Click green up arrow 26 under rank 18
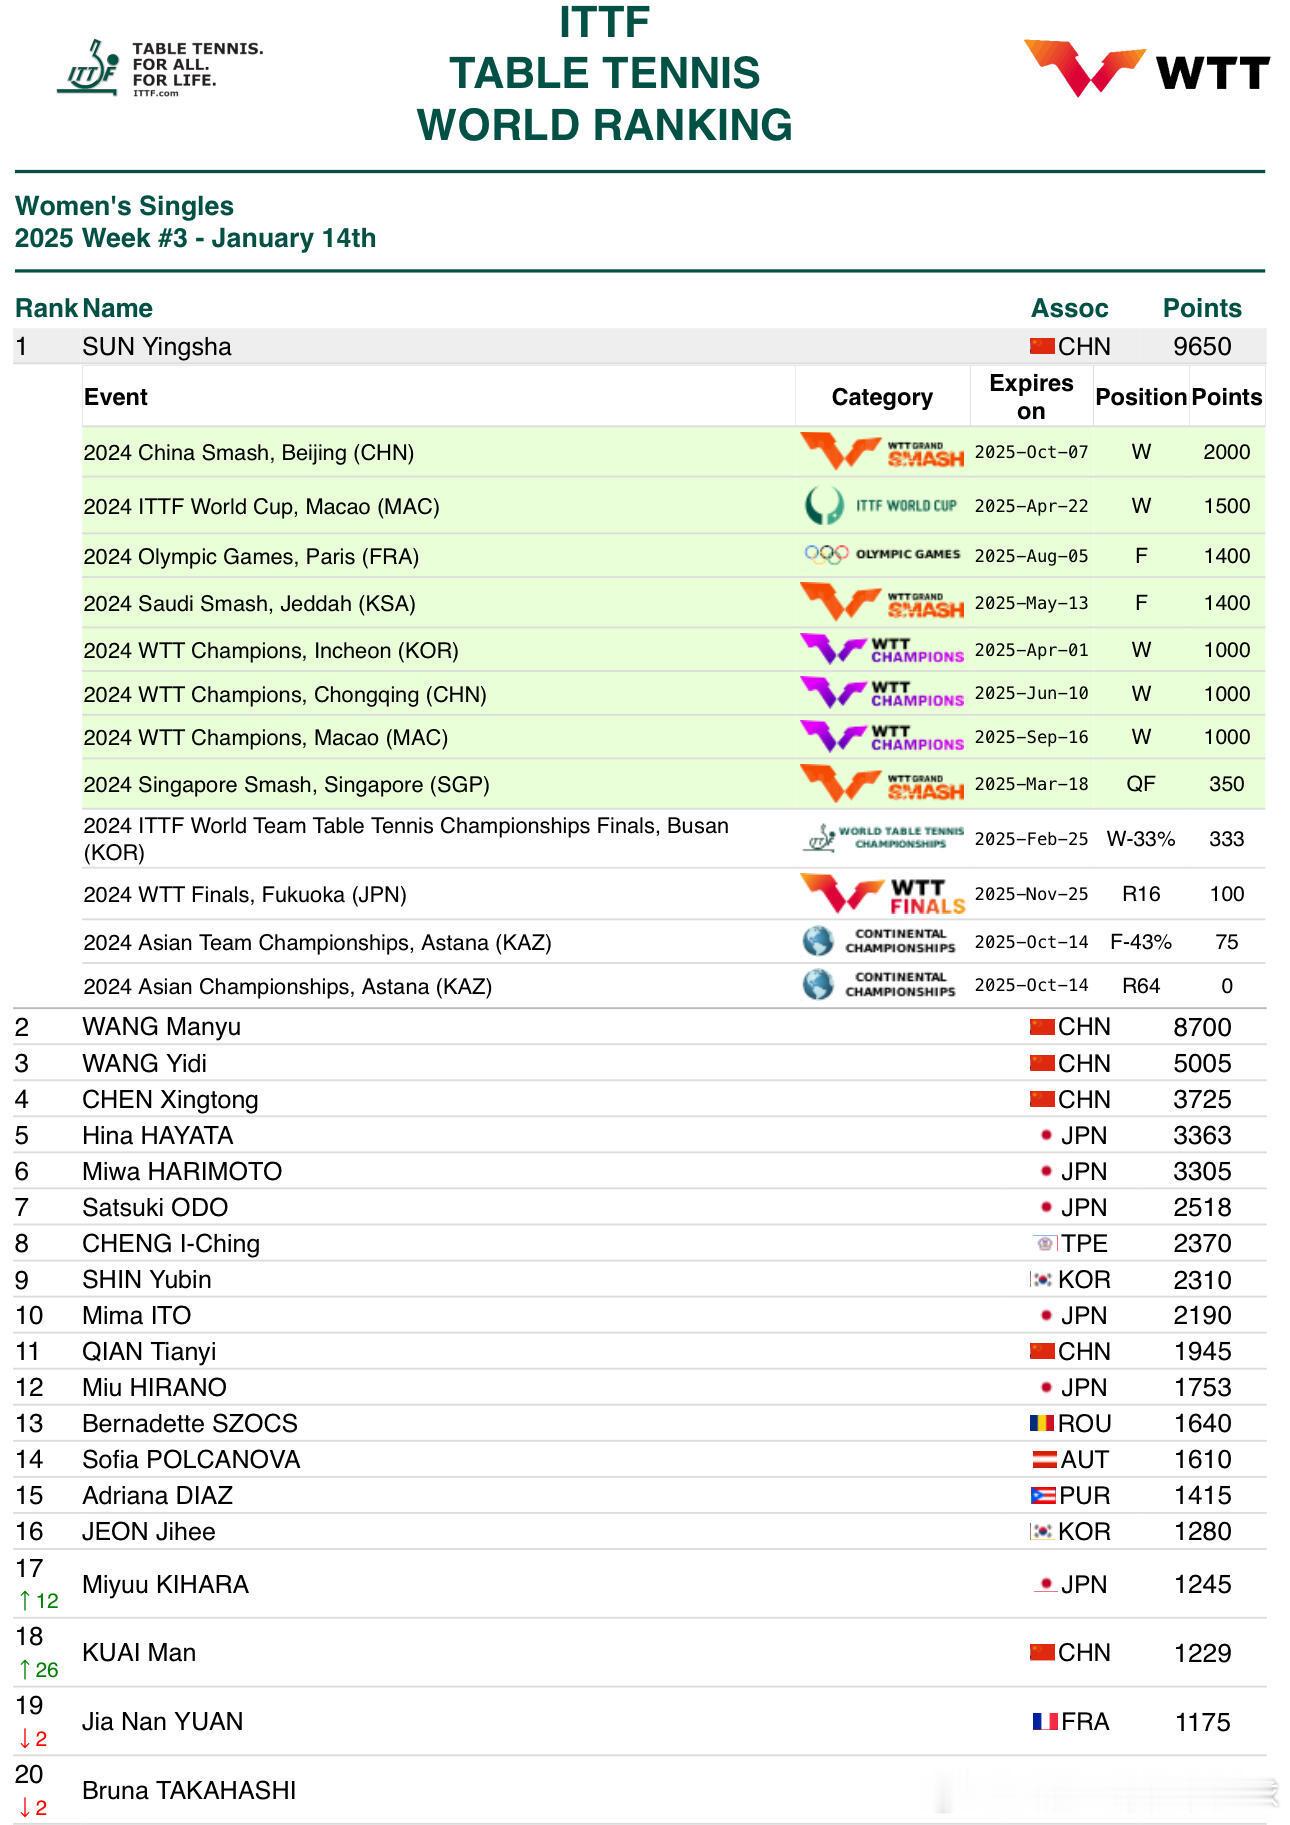The width and height of the screenshot is (1290, 1825). [39, 1670]
